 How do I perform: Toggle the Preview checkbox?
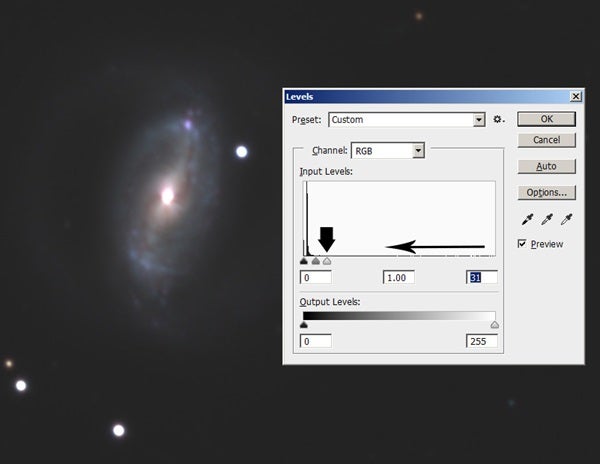[x=522, y=244]
